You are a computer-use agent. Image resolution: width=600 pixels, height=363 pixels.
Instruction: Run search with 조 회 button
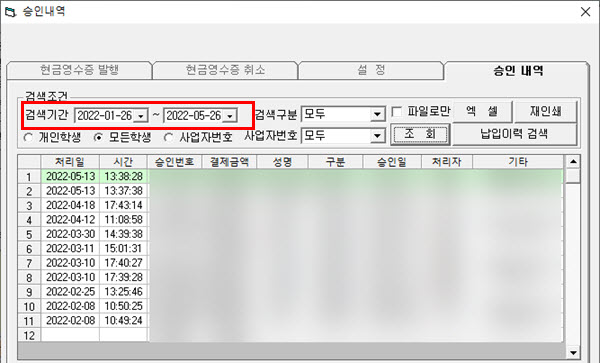[420, 135]
